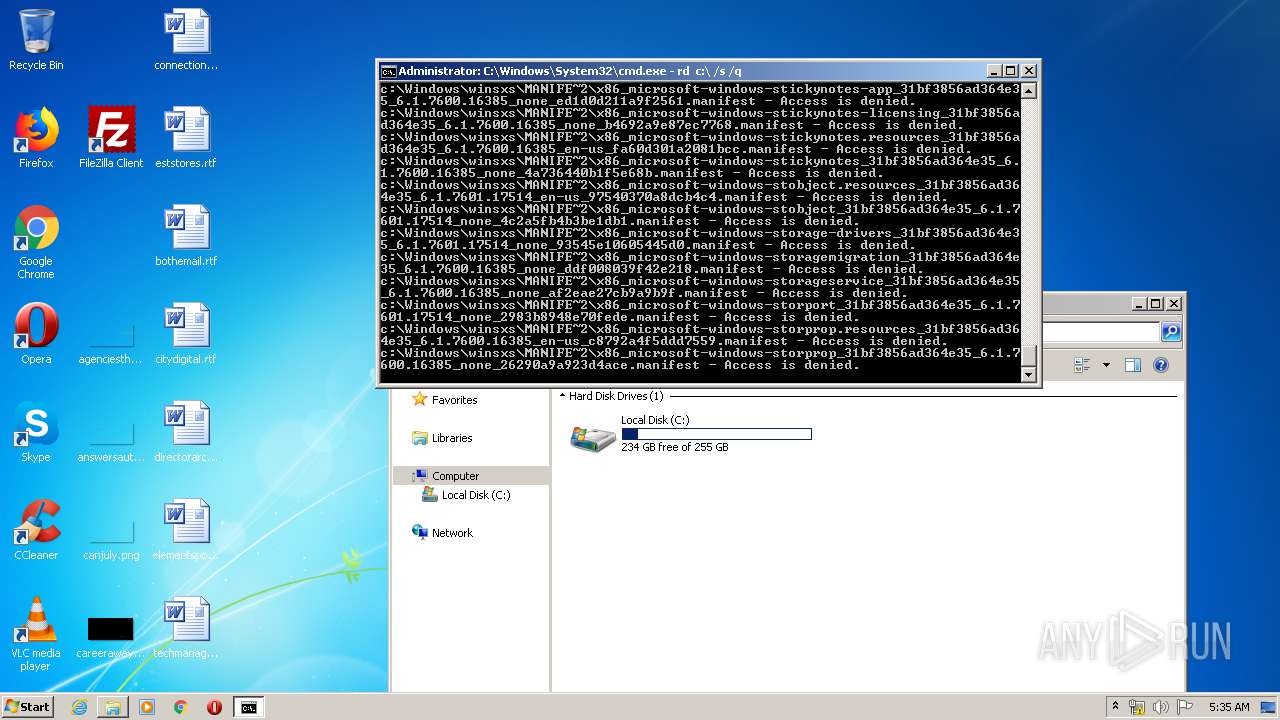Open the Opera desktop shortcut
The image size is (1280, 720).
point(36,334)
